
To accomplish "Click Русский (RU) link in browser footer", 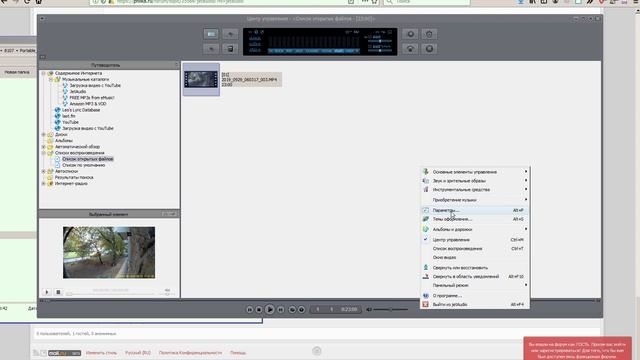I will (x=138, y=353).
